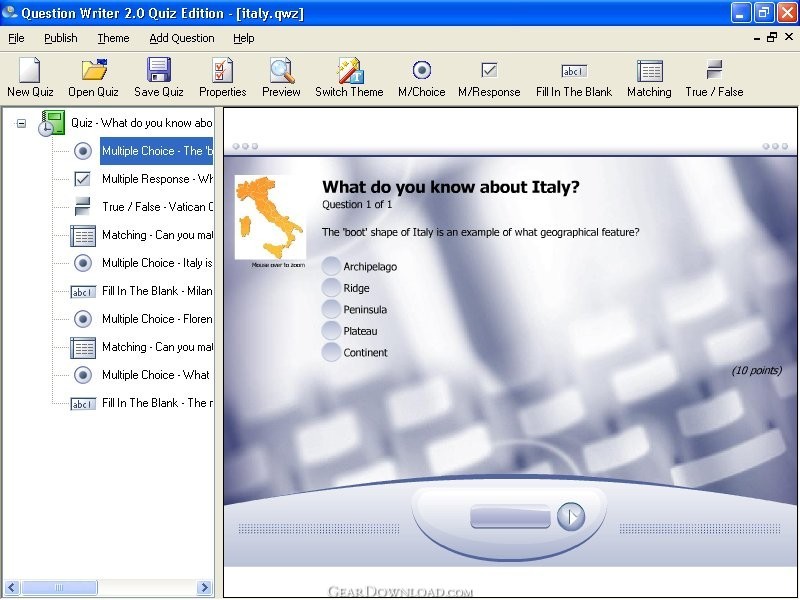Select the Continent answer option
This screenshot has height=600, width=800.
pos(331,352)
